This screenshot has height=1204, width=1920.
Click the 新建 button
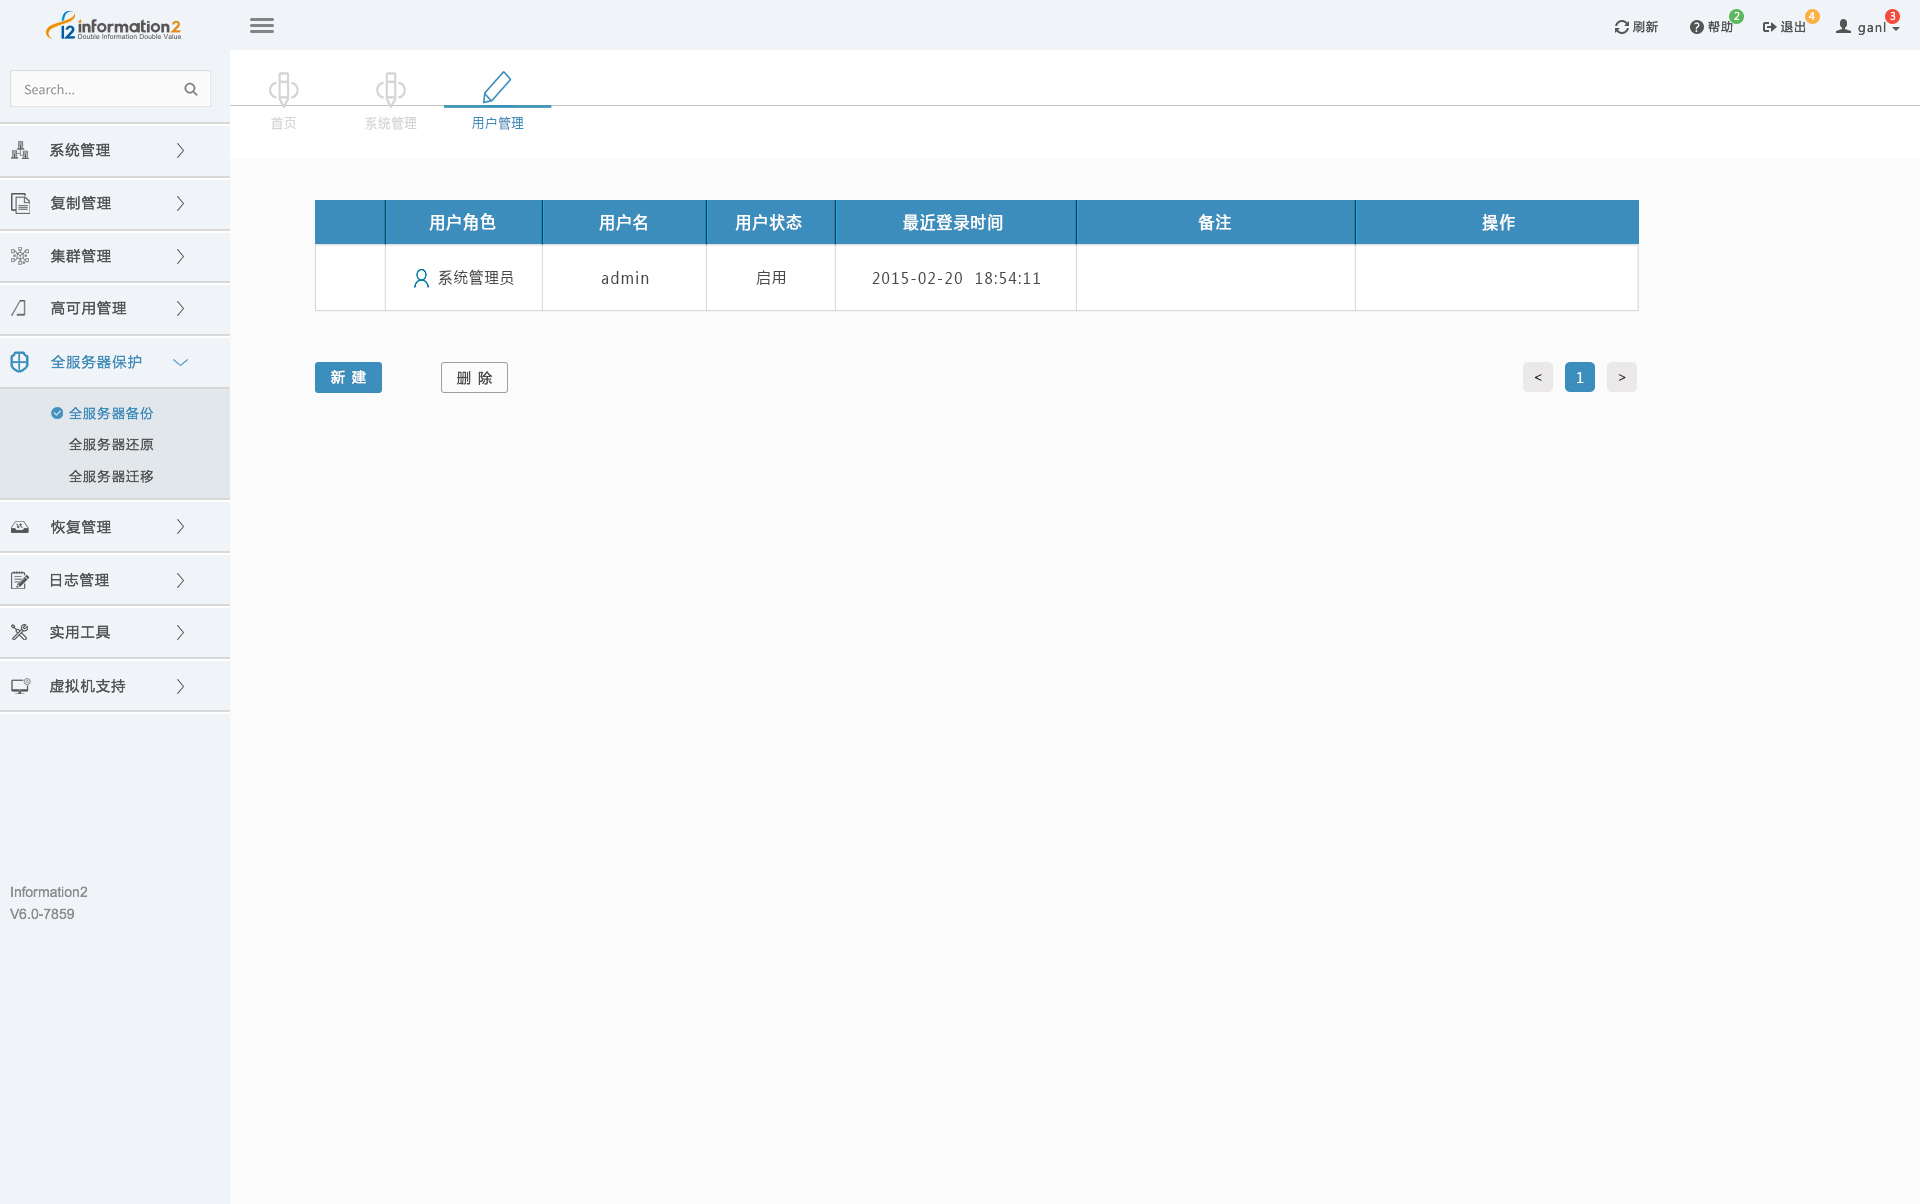coord(348,377)
